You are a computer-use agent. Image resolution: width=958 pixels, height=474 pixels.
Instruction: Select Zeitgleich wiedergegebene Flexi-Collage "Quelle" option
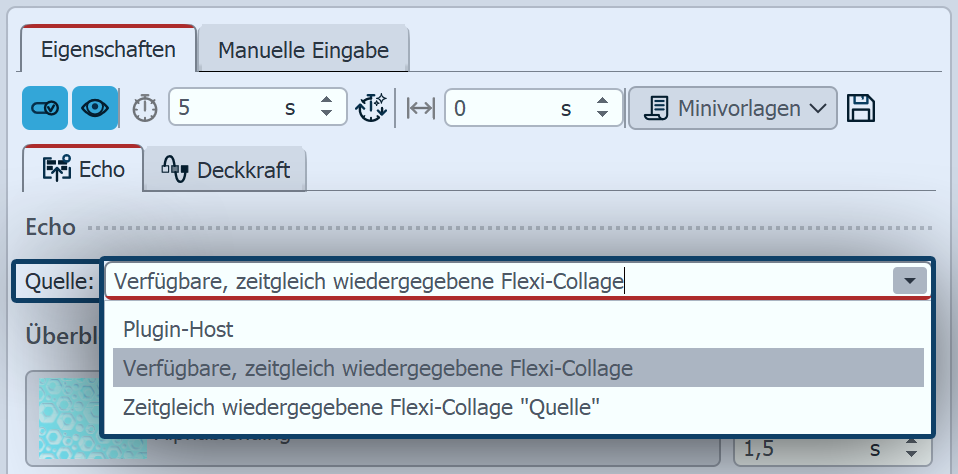361,407
